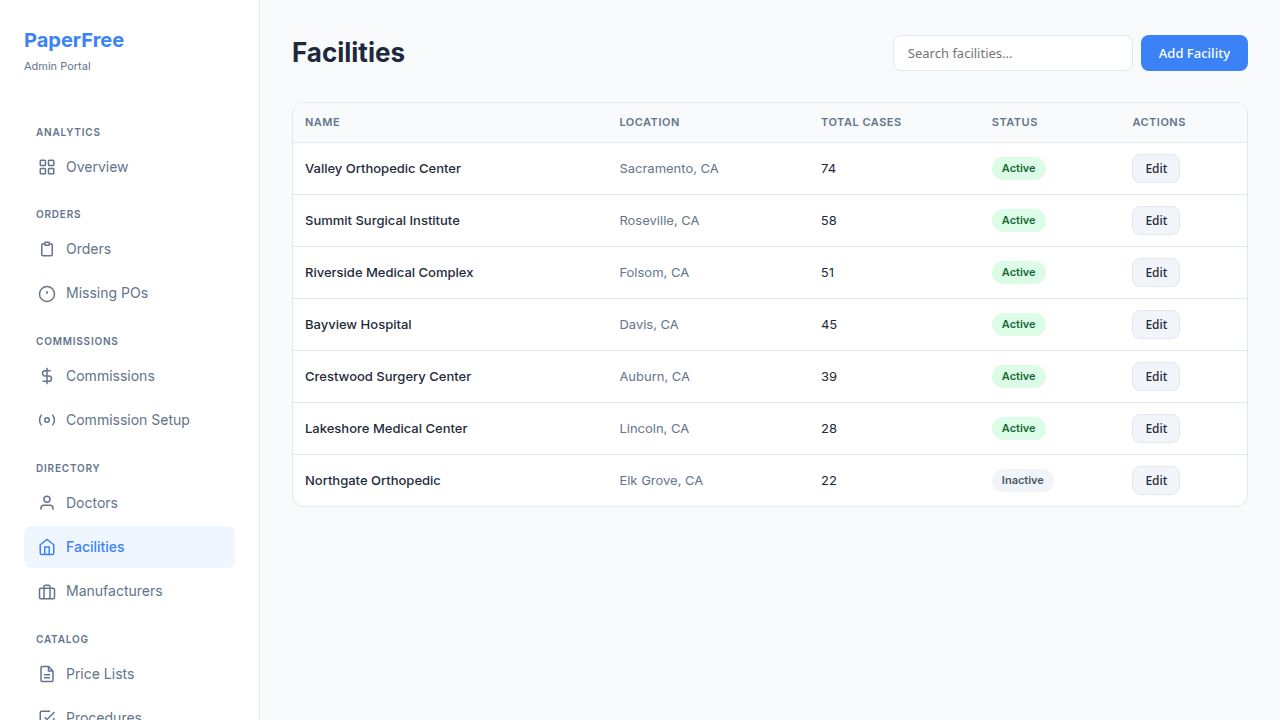Image resolution: width=1280 pixels, height=720 pixels.
Task: Click the Price Lists document icon
Action: (46, 674)
